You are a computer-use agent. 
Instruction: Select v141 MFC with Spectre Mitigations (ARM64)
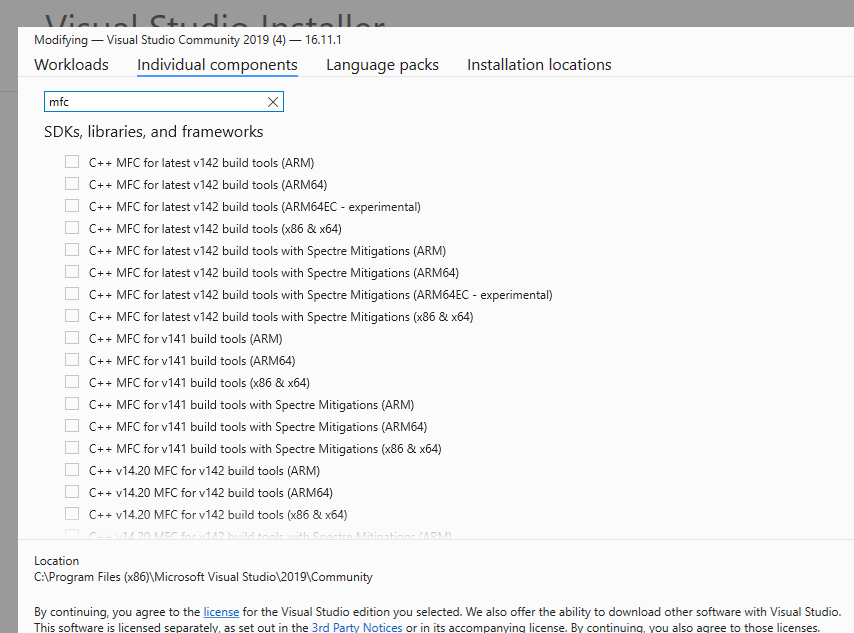[x=72, y=426]
